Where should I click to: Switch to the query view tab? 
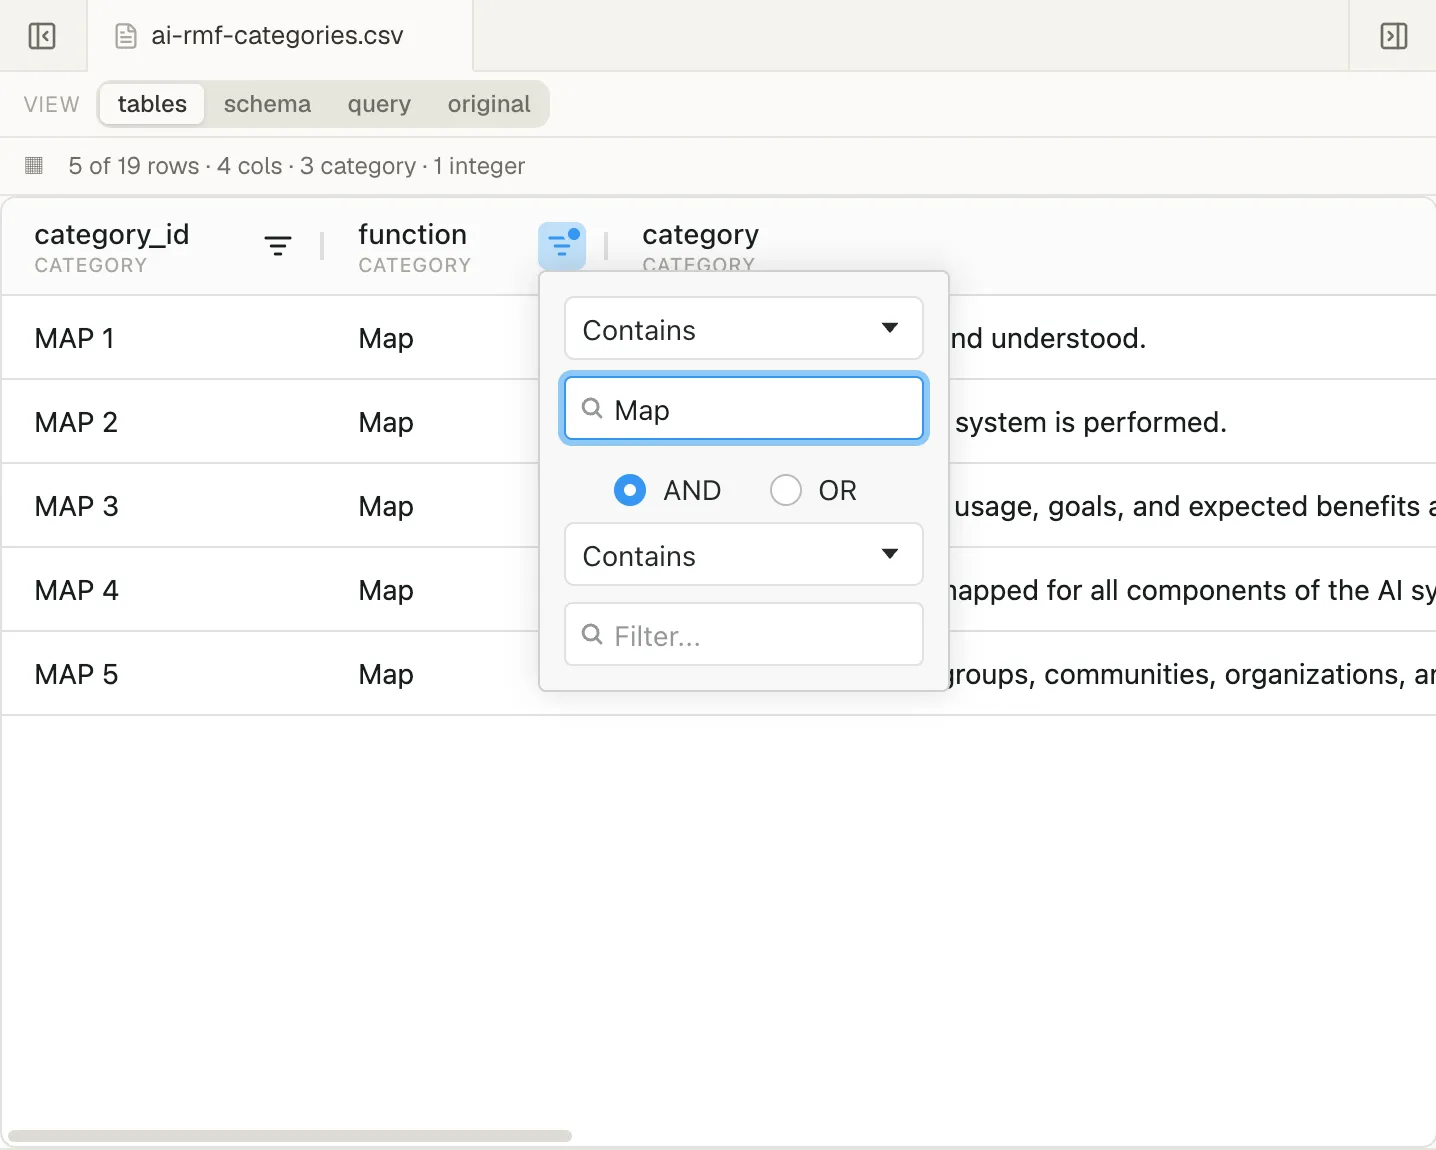point(379,104)
